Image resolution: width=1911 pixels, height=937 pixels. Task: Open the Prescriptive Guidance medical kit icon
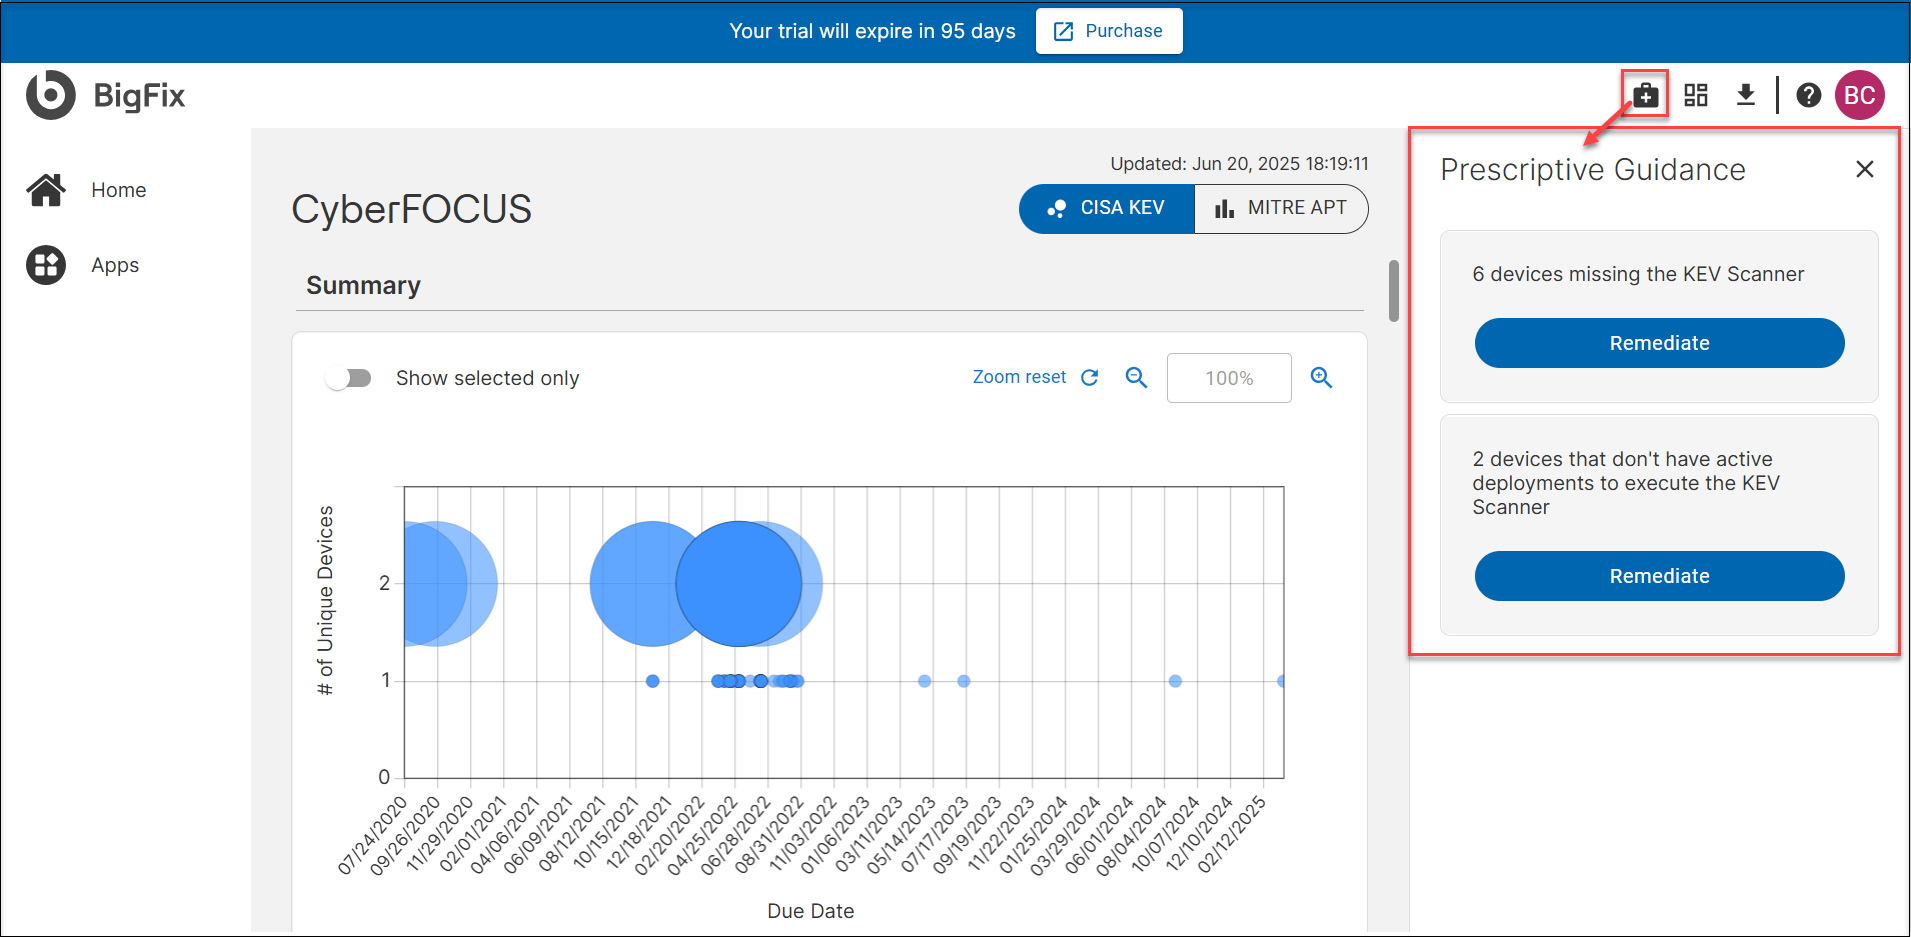tap(1645, 95)
